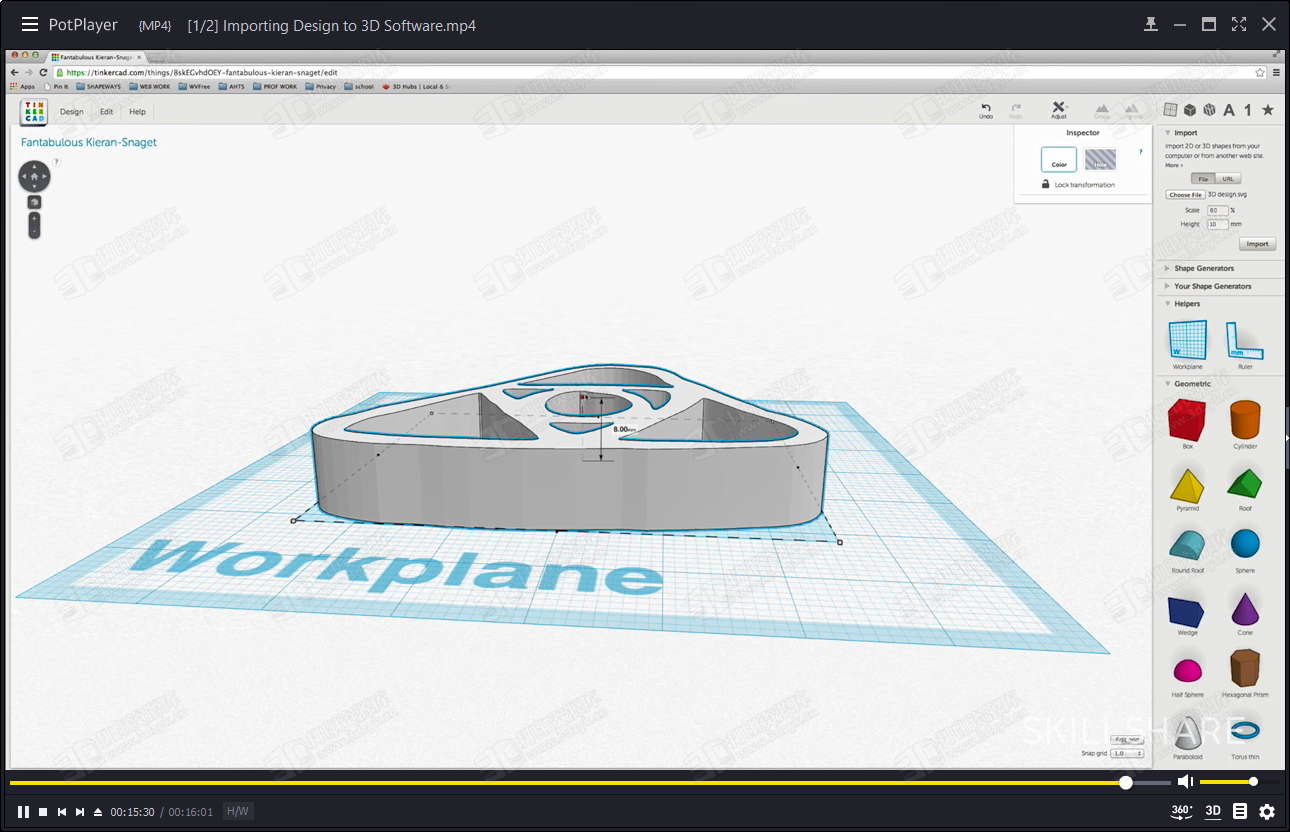1290x832 pixels.
Task: Click the home view navigation button
Action: pos(34,177)
